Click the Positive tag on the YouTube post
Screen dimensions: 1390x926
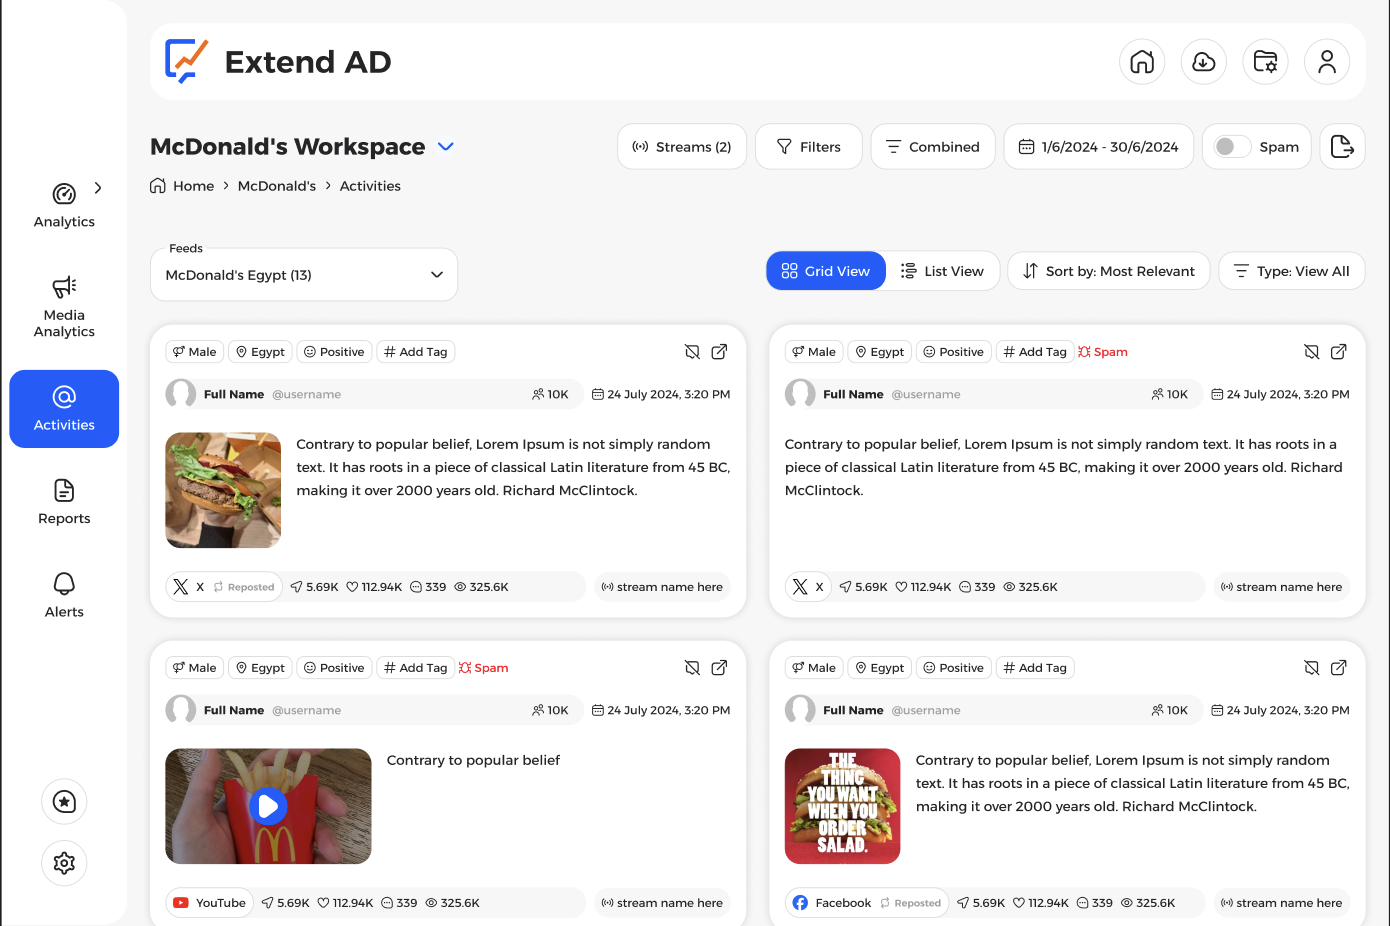[x=334, y=668]
